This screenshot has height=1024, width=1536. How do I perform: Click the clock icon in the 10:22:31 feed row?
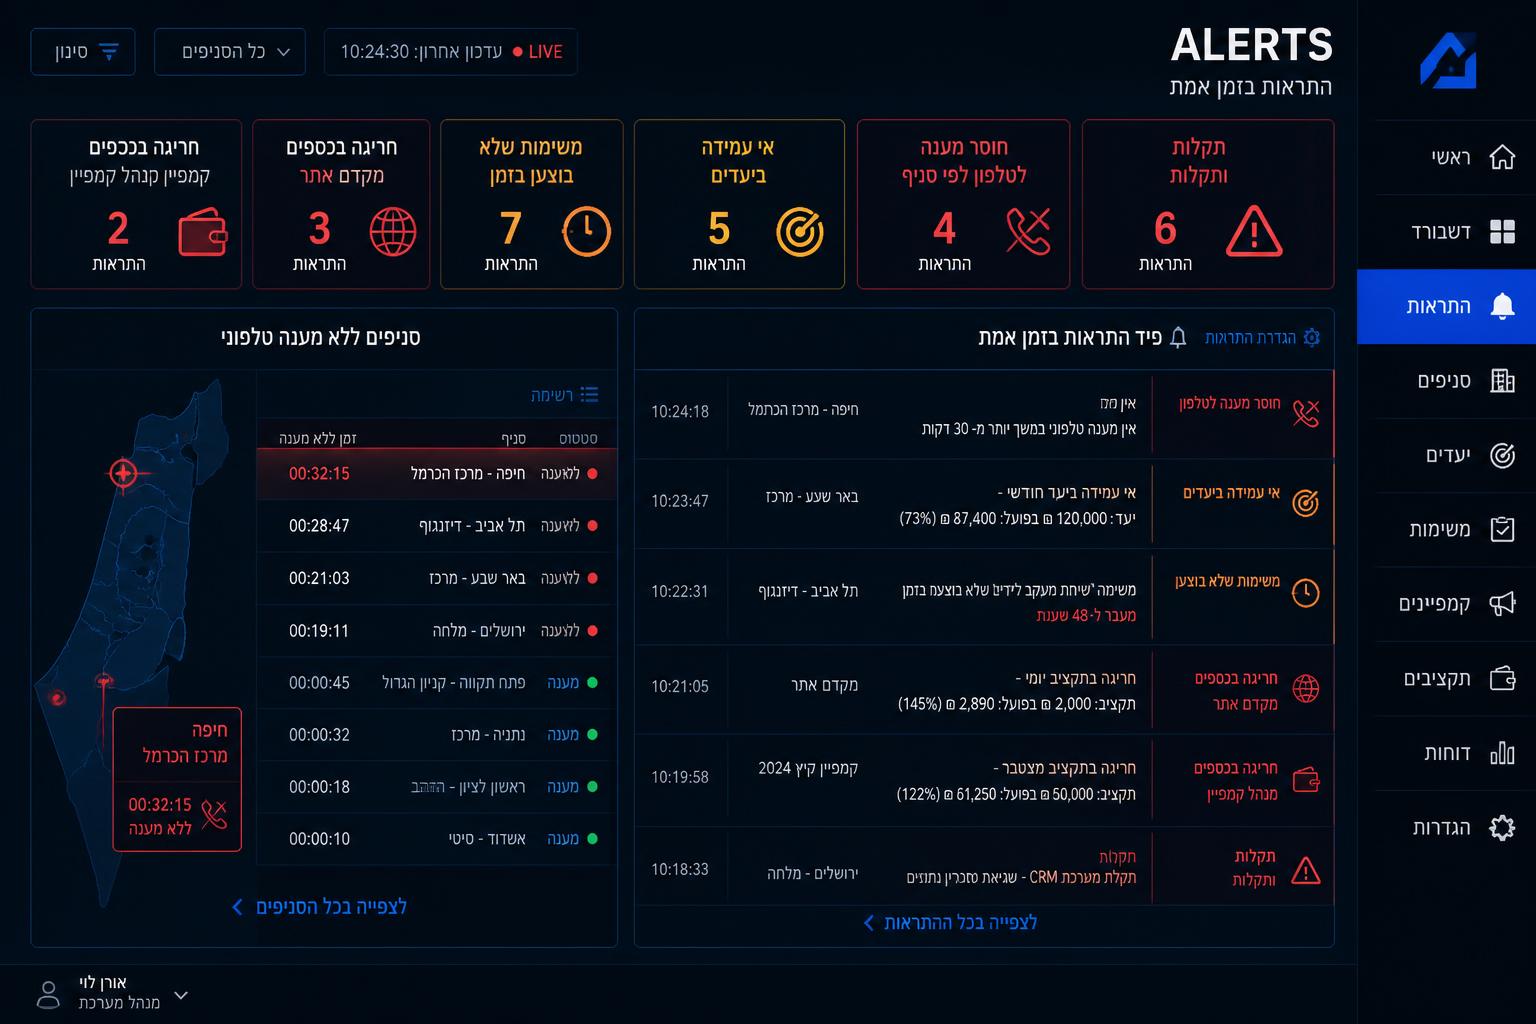pyautogui.click(x=1306, y=593)
